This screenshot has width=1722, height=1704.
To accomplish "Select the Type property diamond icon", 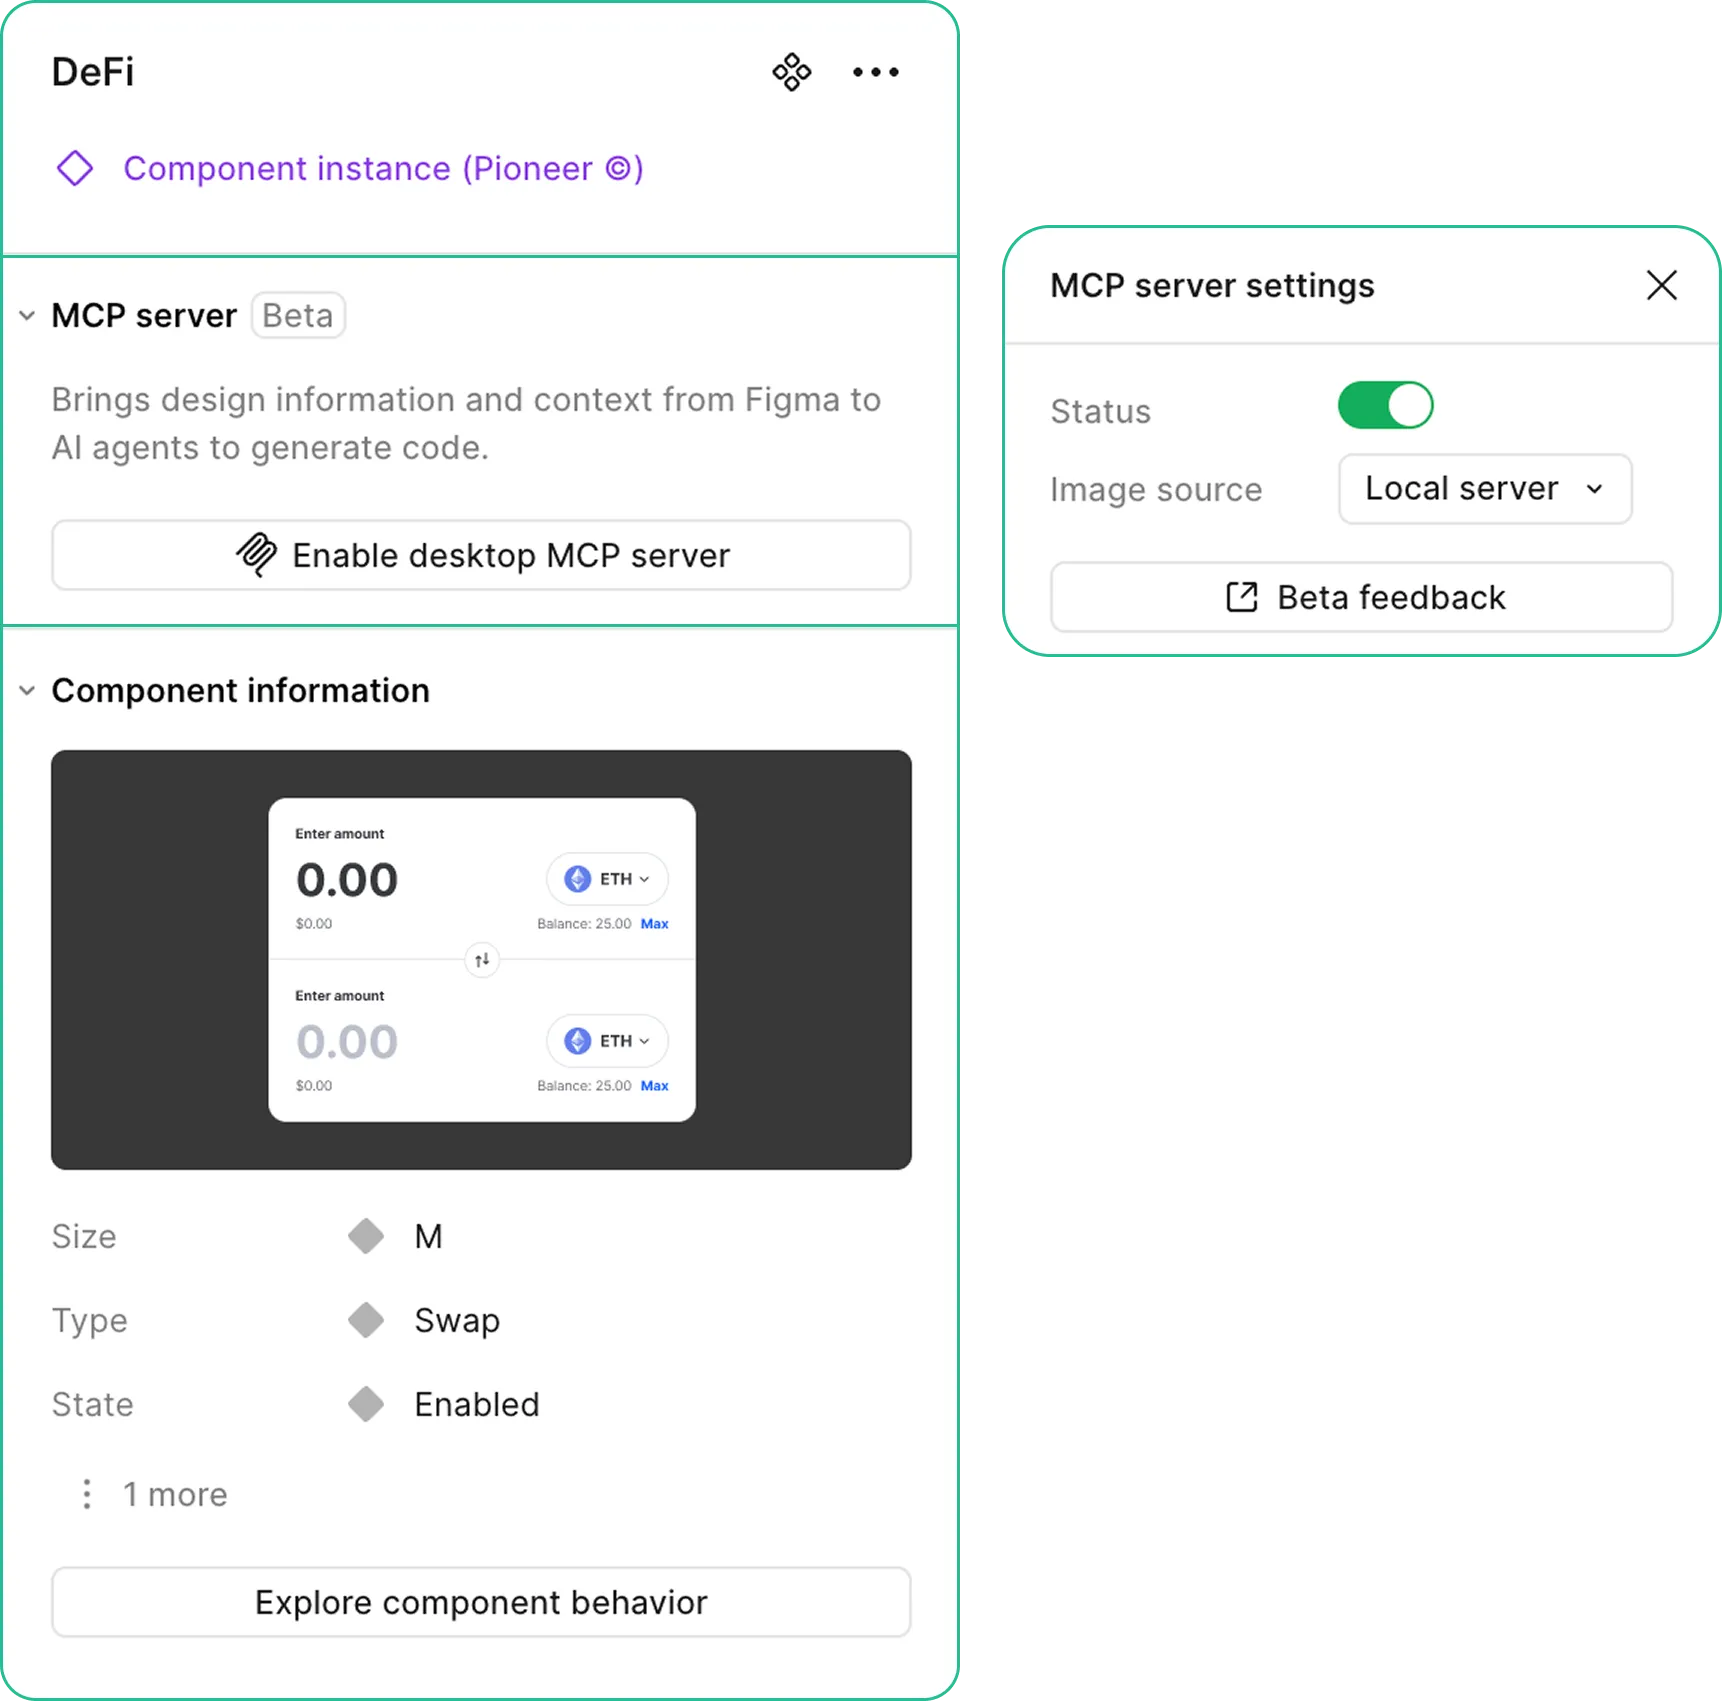I will 366,1320.
